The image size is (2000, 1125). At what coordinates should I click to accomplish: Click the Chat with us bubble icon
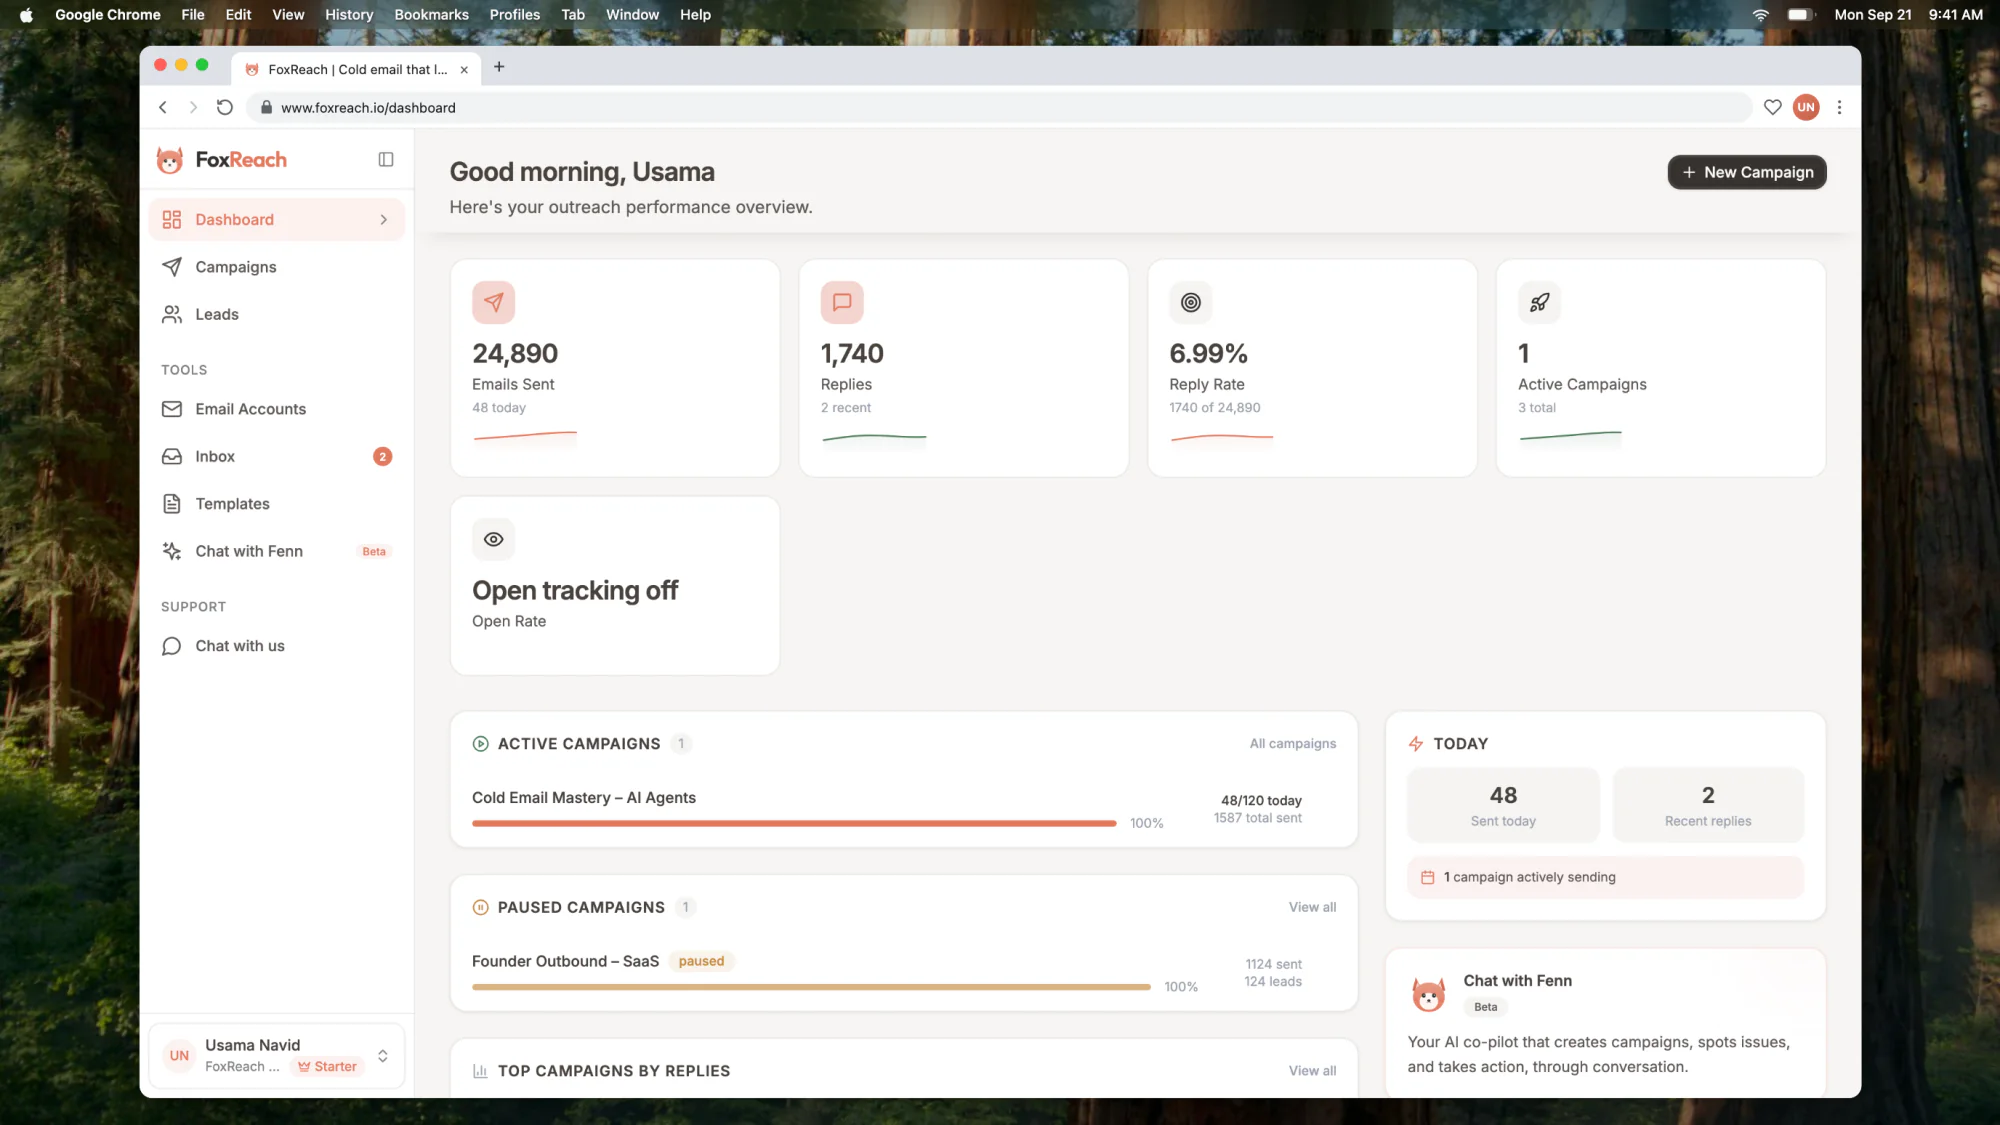pos(172,646)
